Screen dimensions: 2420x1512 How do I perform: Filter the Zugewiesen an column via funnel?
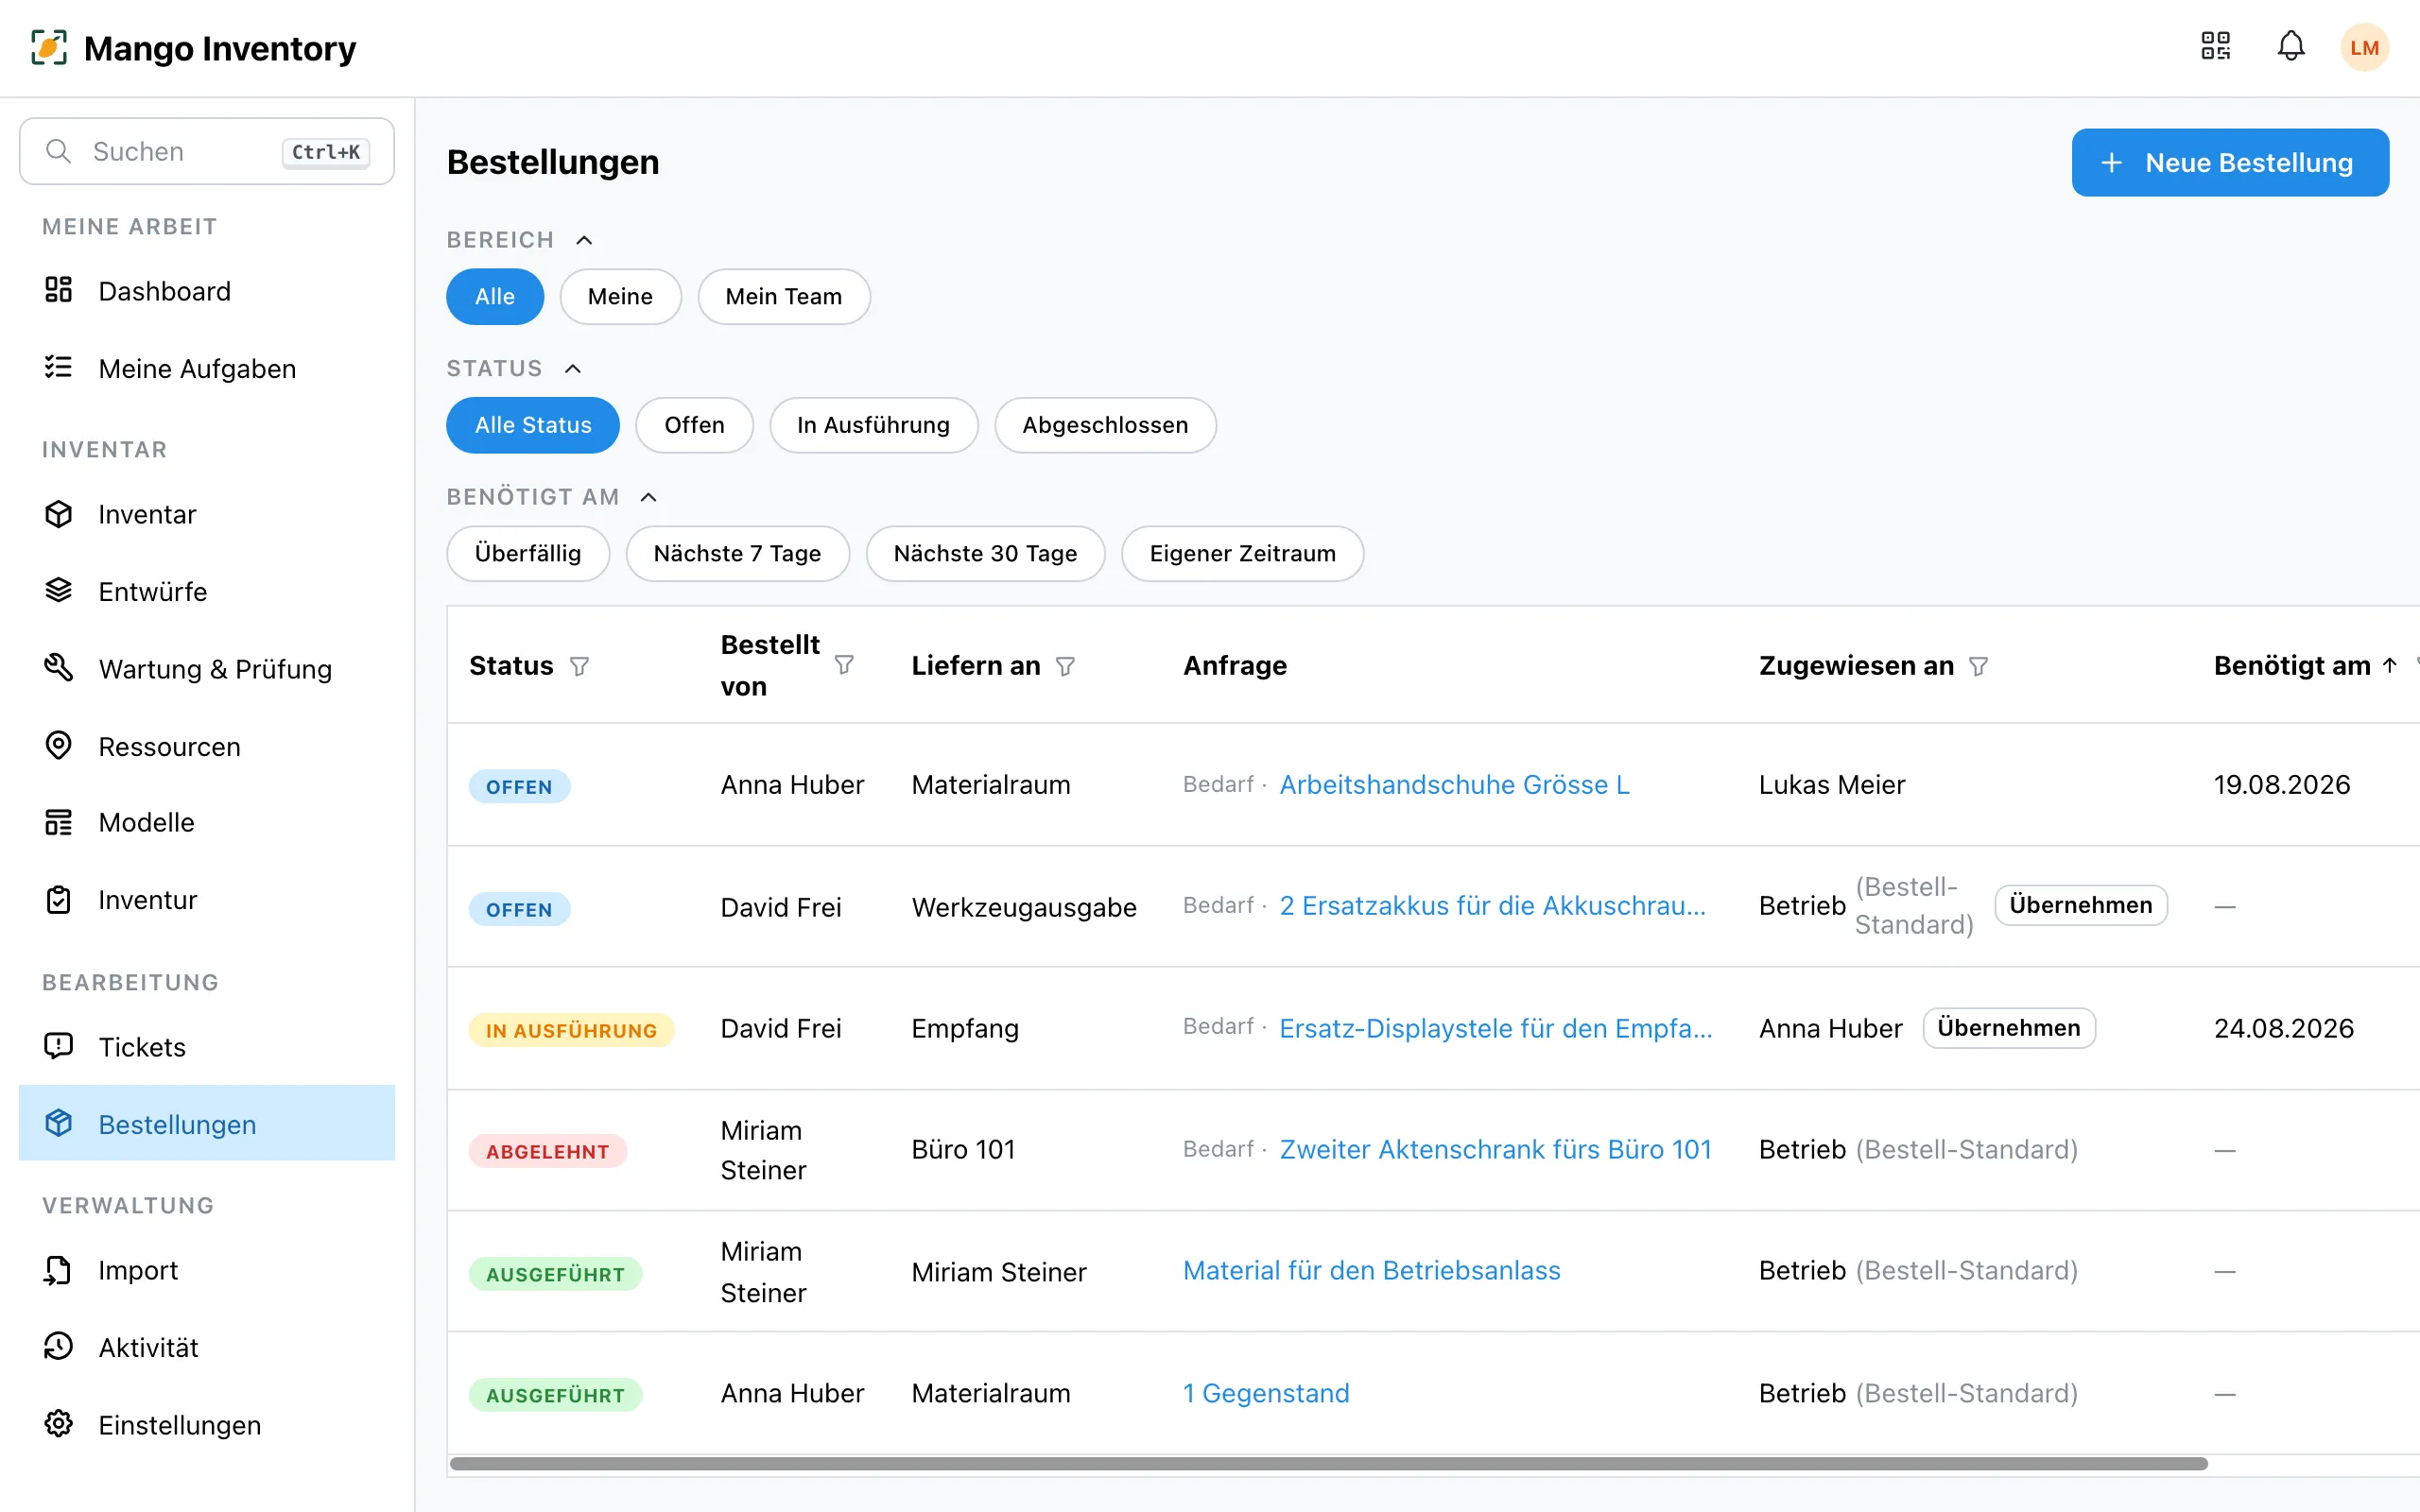pyautogui.click(x=1978, y=666)
